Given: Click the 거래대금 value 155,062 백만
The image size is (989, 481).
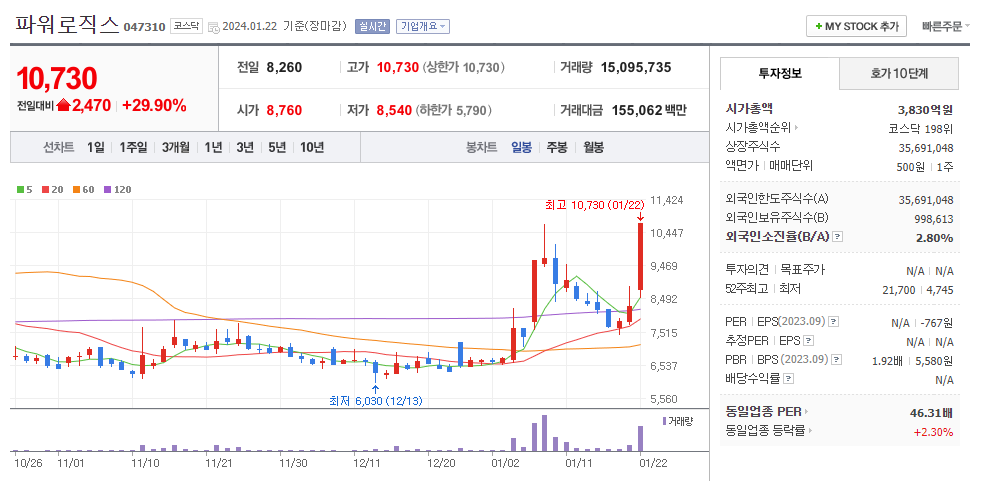Looking at the screenshot, I should pos(649,111).
